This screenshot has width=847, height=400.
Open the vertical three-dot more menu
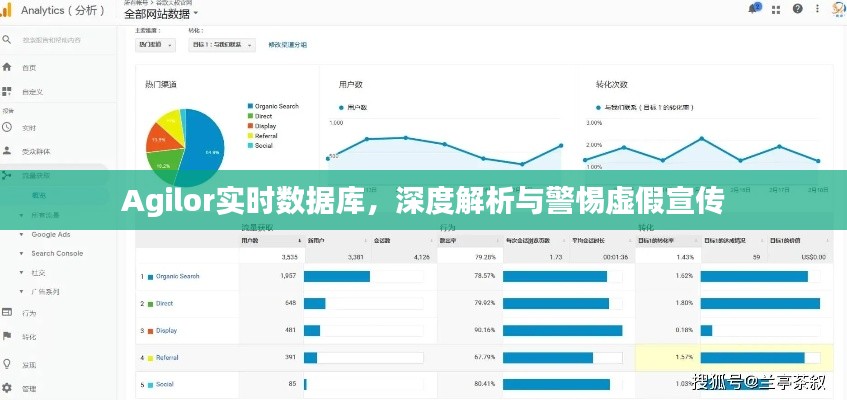817,9
